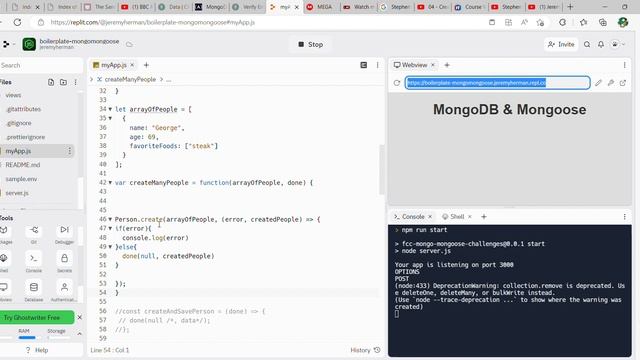Refresh the Webview page
The height and width of the screenshot is (360, 640).
tap(397, 83)
